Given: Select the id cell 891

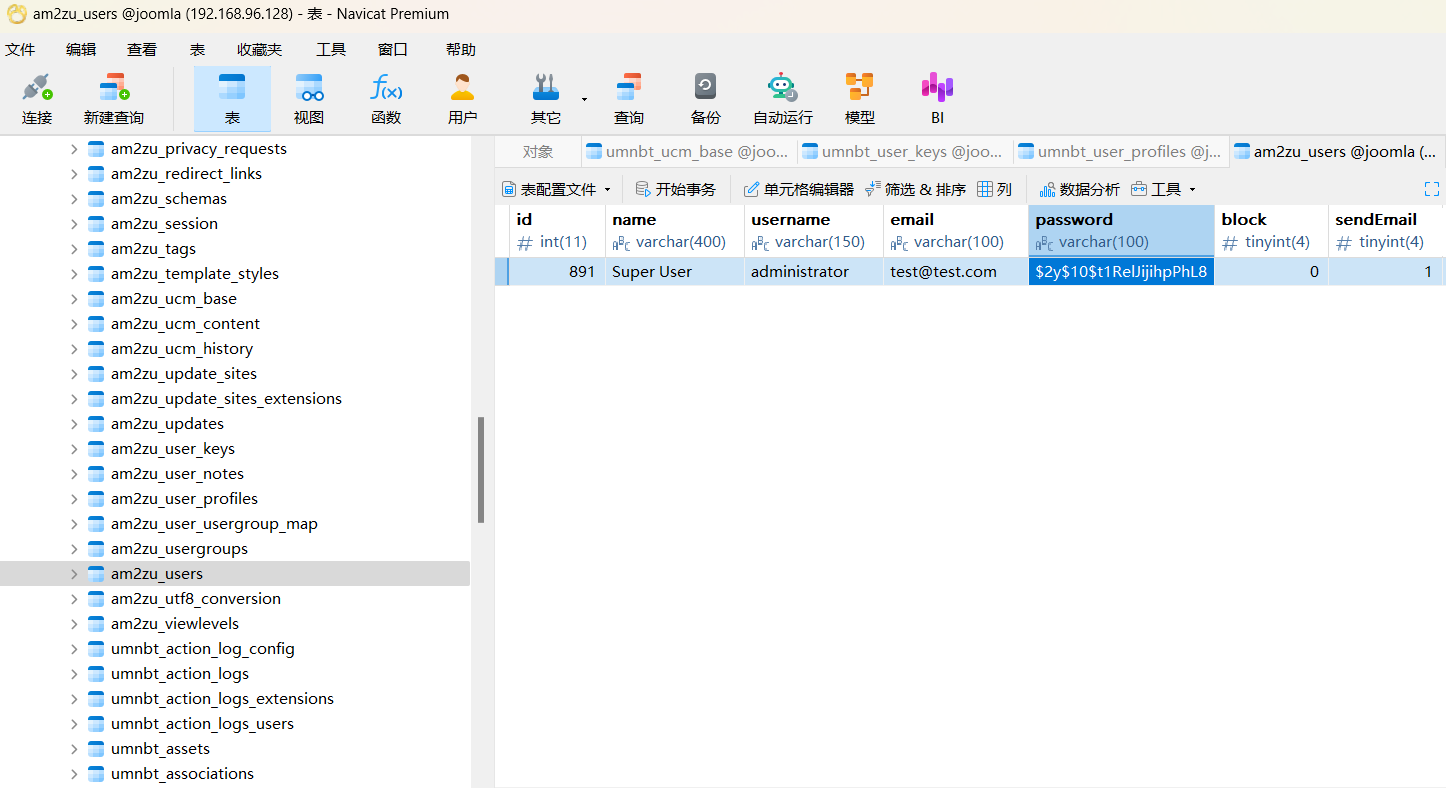Looking at the screenshot, I should (x=557, y=272).
